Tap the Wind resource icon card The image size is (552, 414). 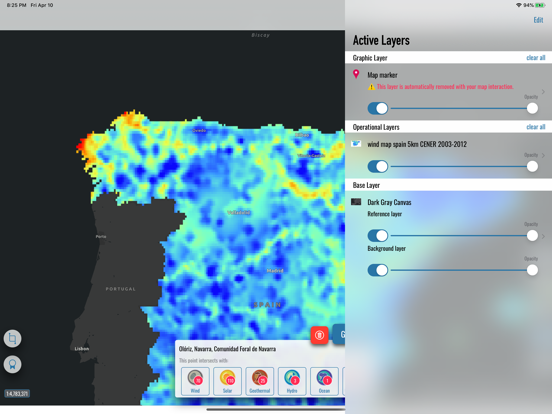[195, 381]
